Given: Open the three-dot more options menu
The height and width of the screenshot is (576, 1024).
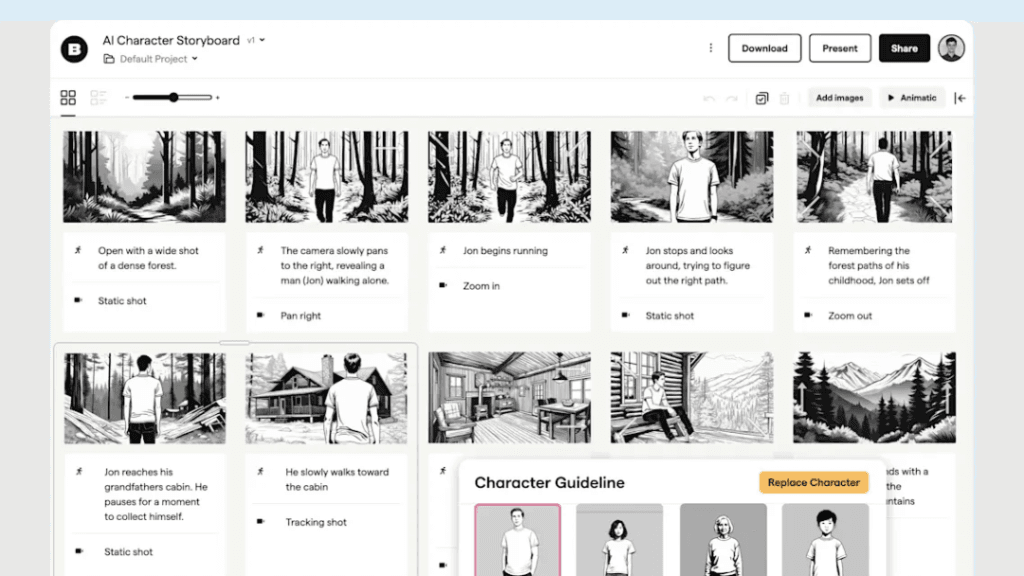Looking at the screenshot, I should click(711, 48).
